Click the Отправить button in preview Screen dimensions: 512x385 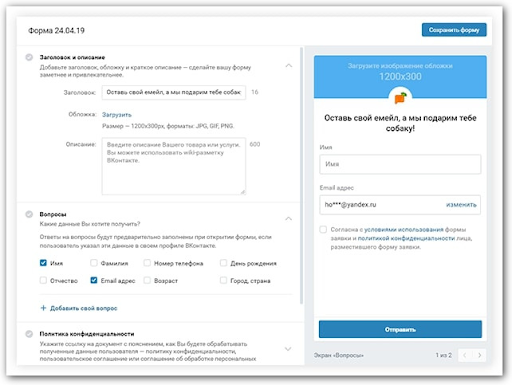coord(400,329)
